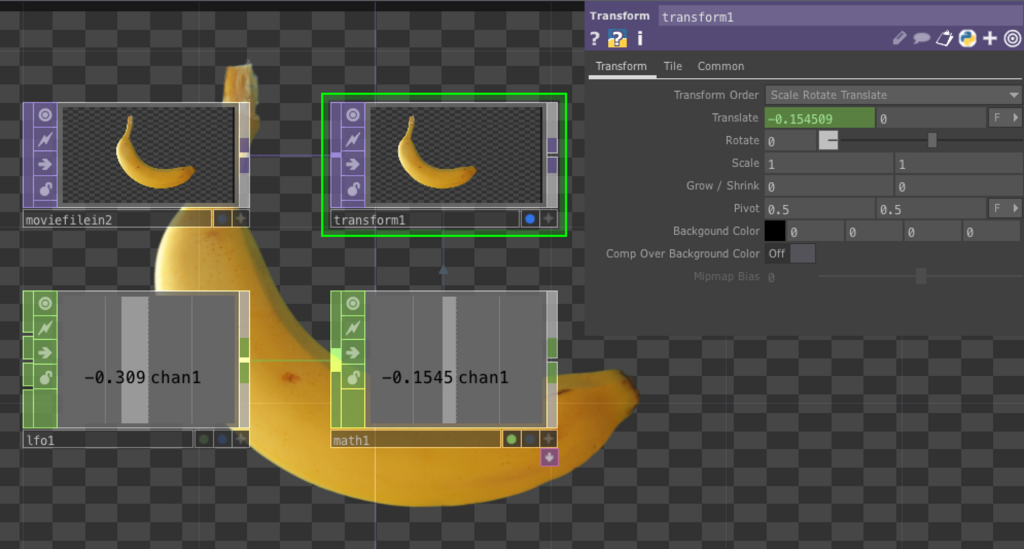Open Python help icon in parameter header

617,39
